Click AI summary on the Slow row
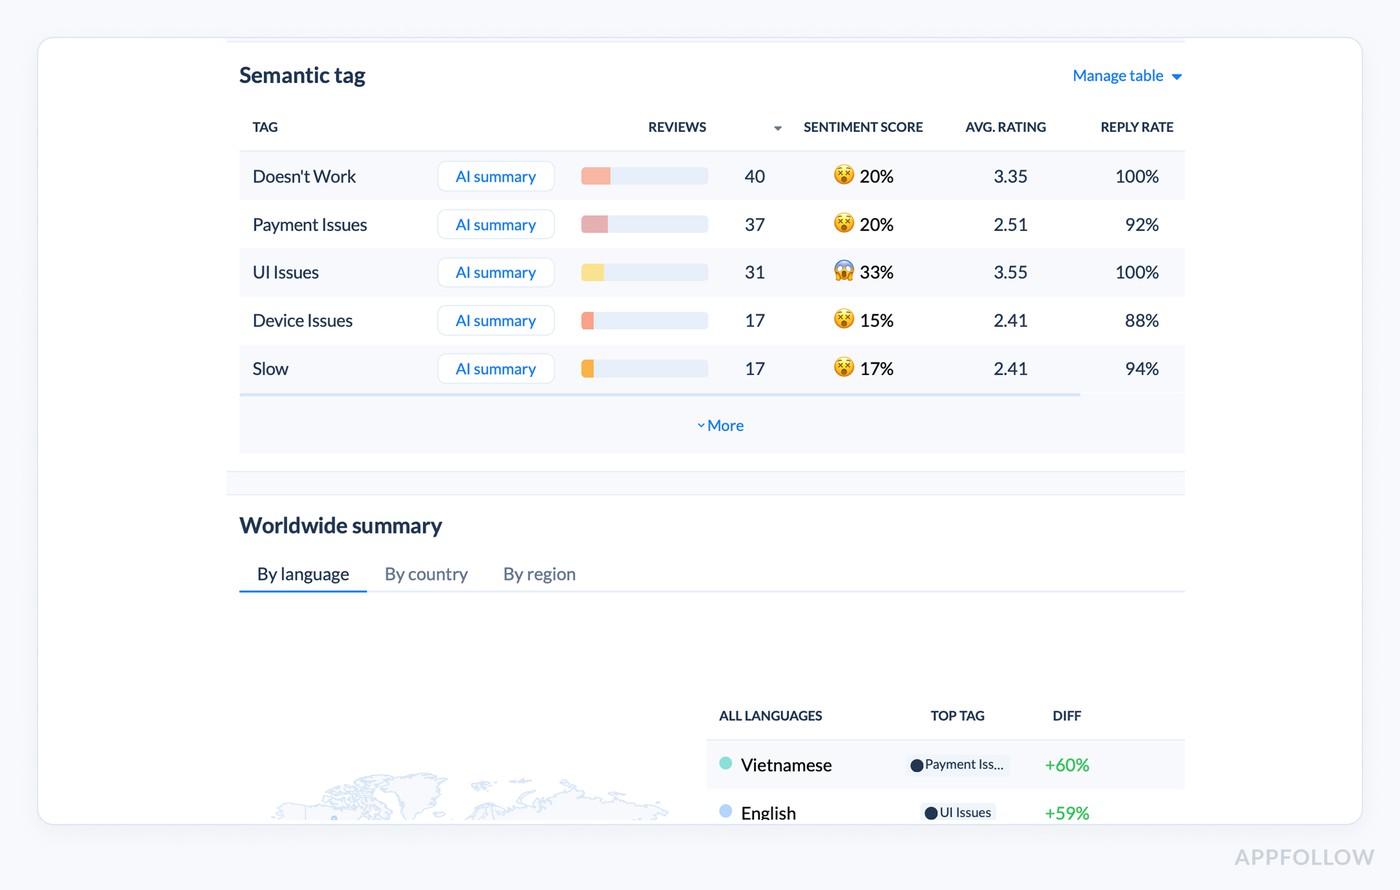Viewport: 1400px width, 890px height. (495, 368)
